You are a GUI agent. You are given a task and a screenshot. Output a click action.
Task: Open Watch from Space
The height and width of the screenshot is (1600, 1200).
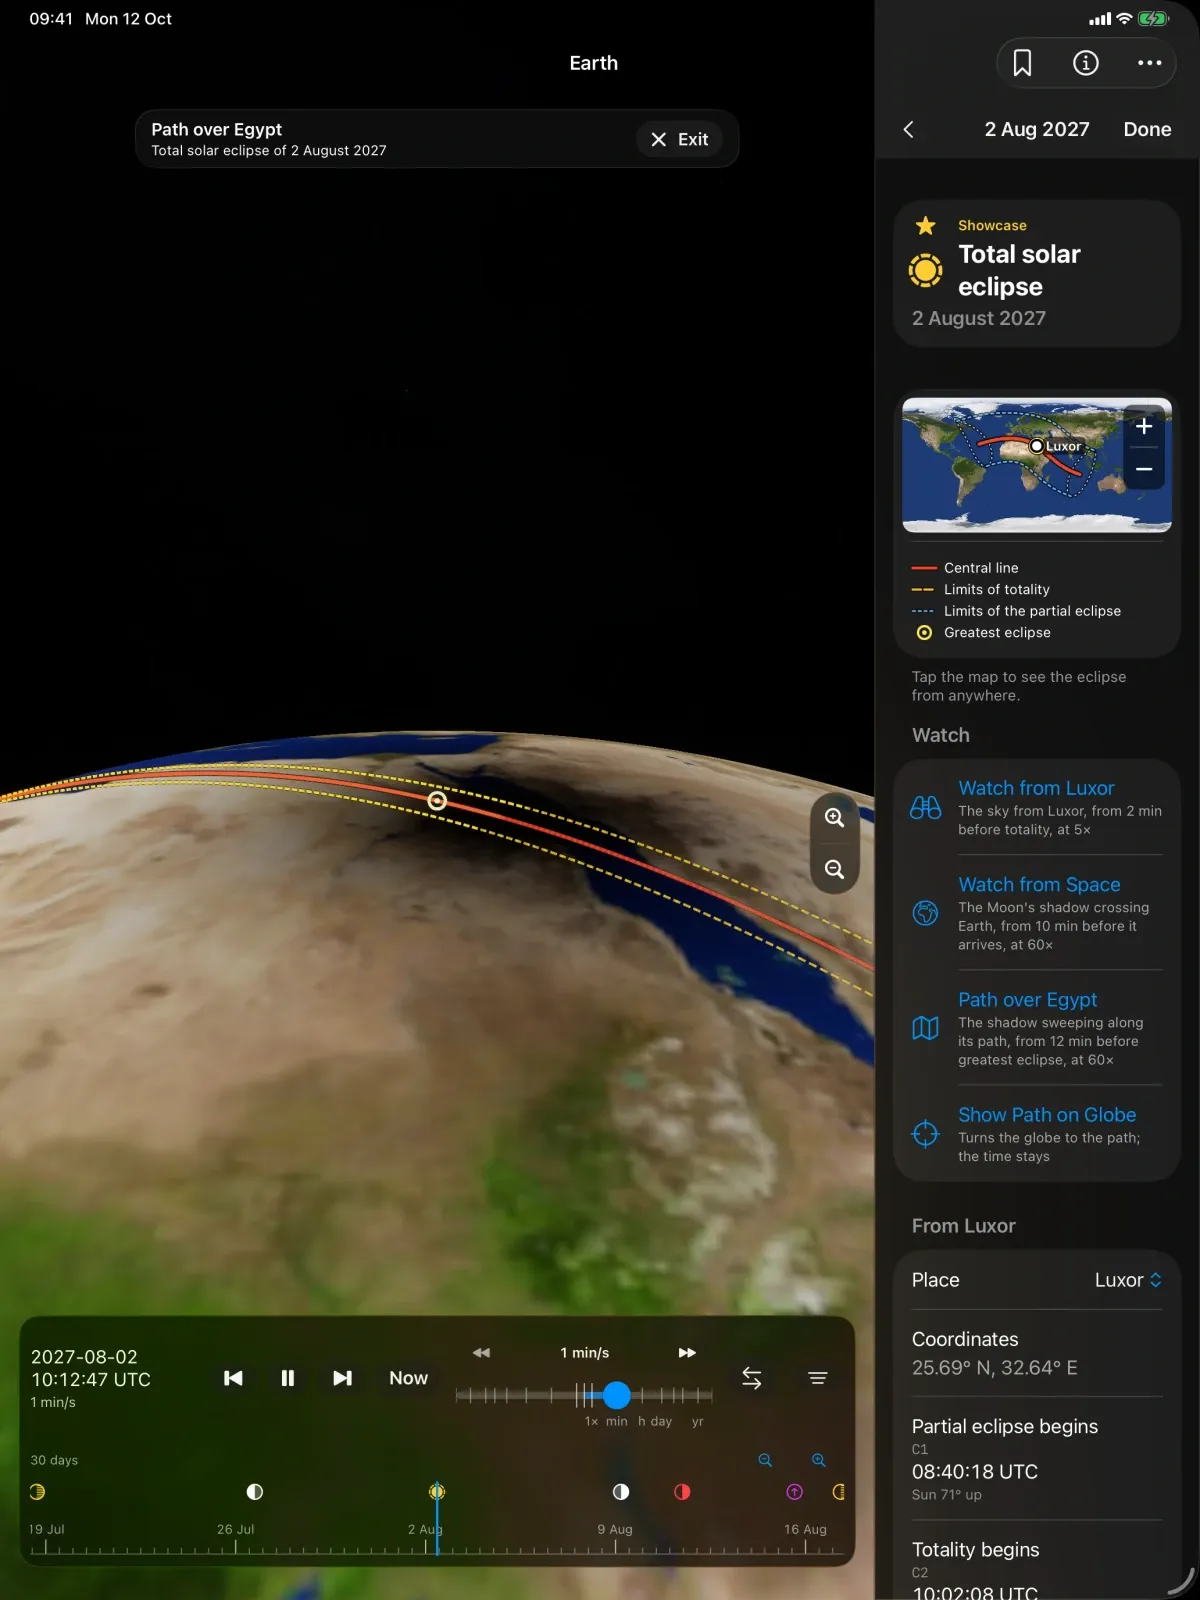click(1039, 884)
